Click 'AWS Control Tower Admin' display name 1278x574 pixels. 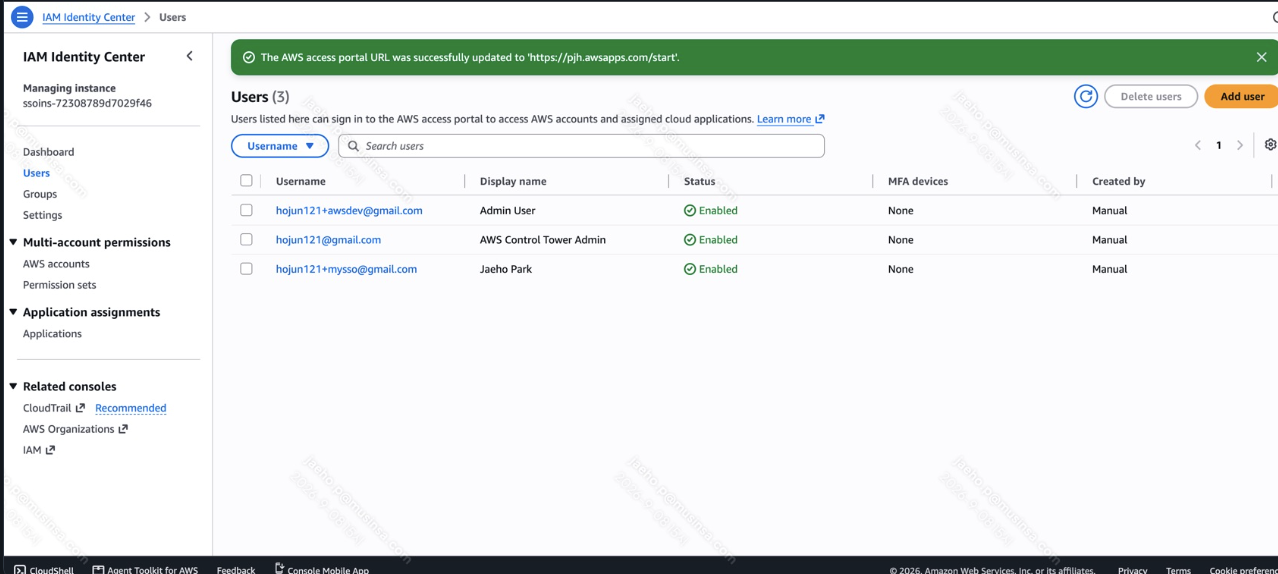point(543,239)
